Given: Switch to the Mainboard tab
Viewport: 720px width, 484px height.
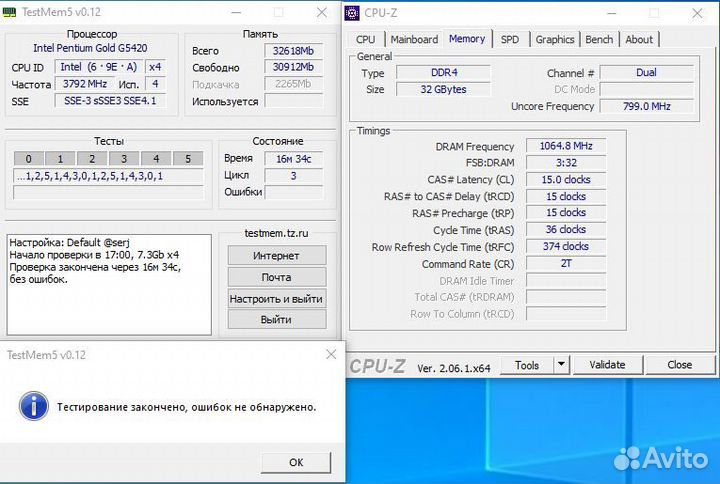Looking at the screenshot, I should pos(414,39).
